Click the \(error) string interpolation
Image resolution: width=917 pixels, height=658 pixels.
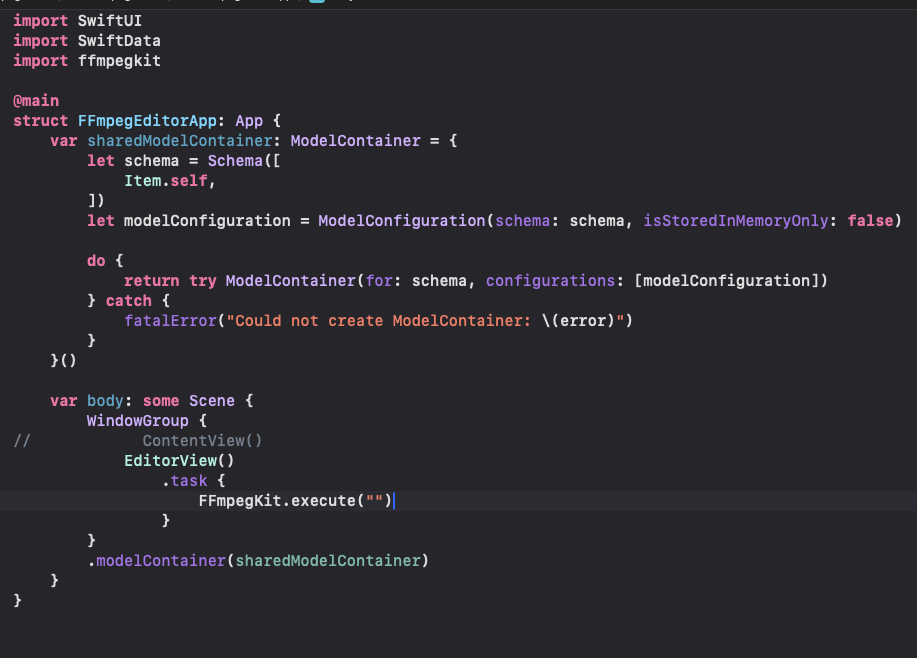click(578, 321)
